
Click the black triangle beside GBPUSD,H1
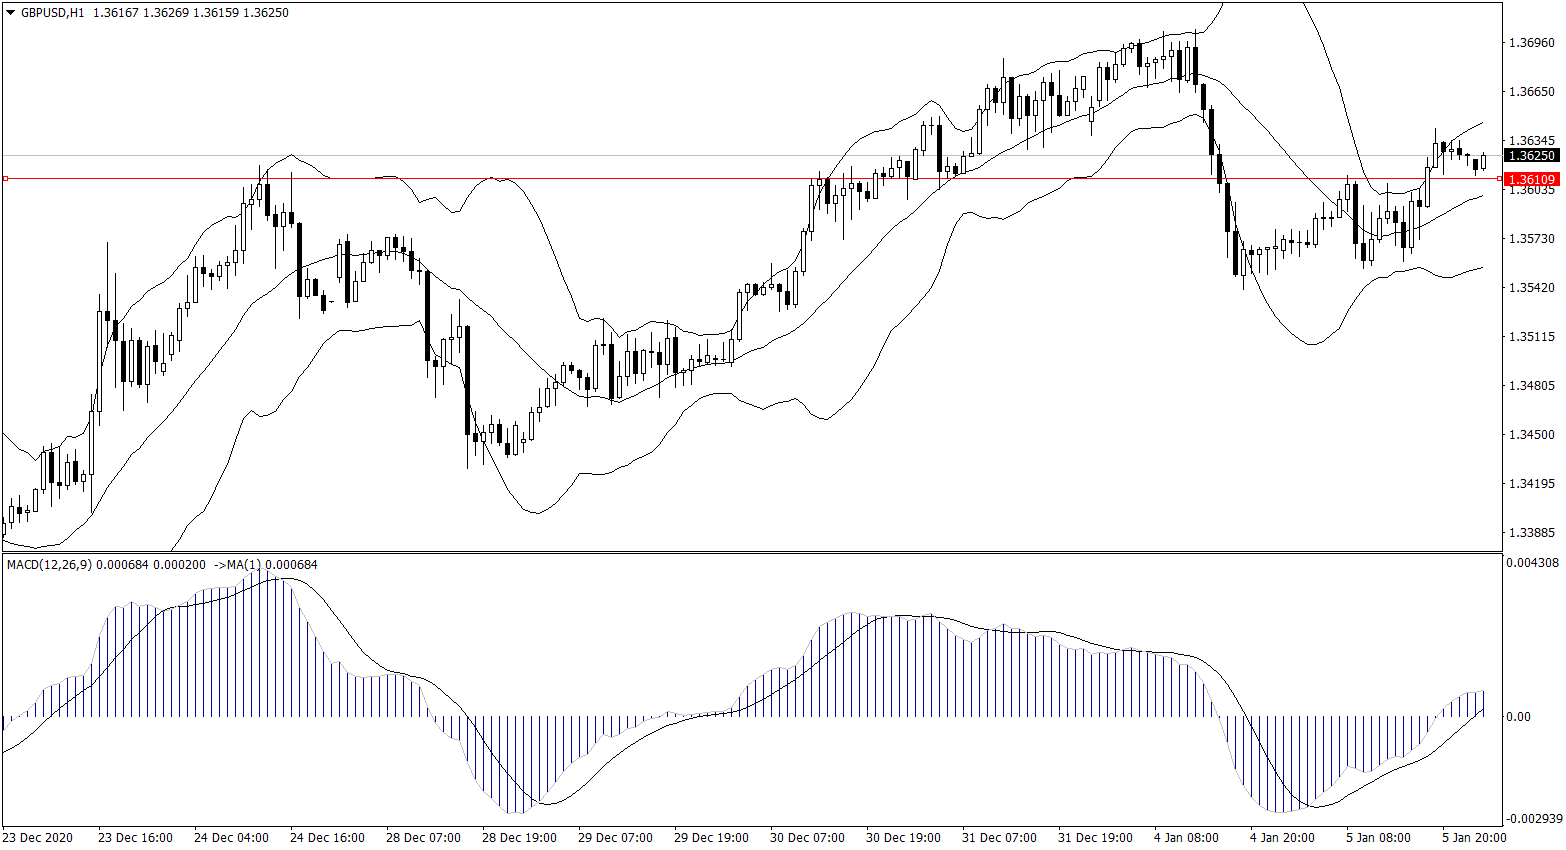click(11, 13)
